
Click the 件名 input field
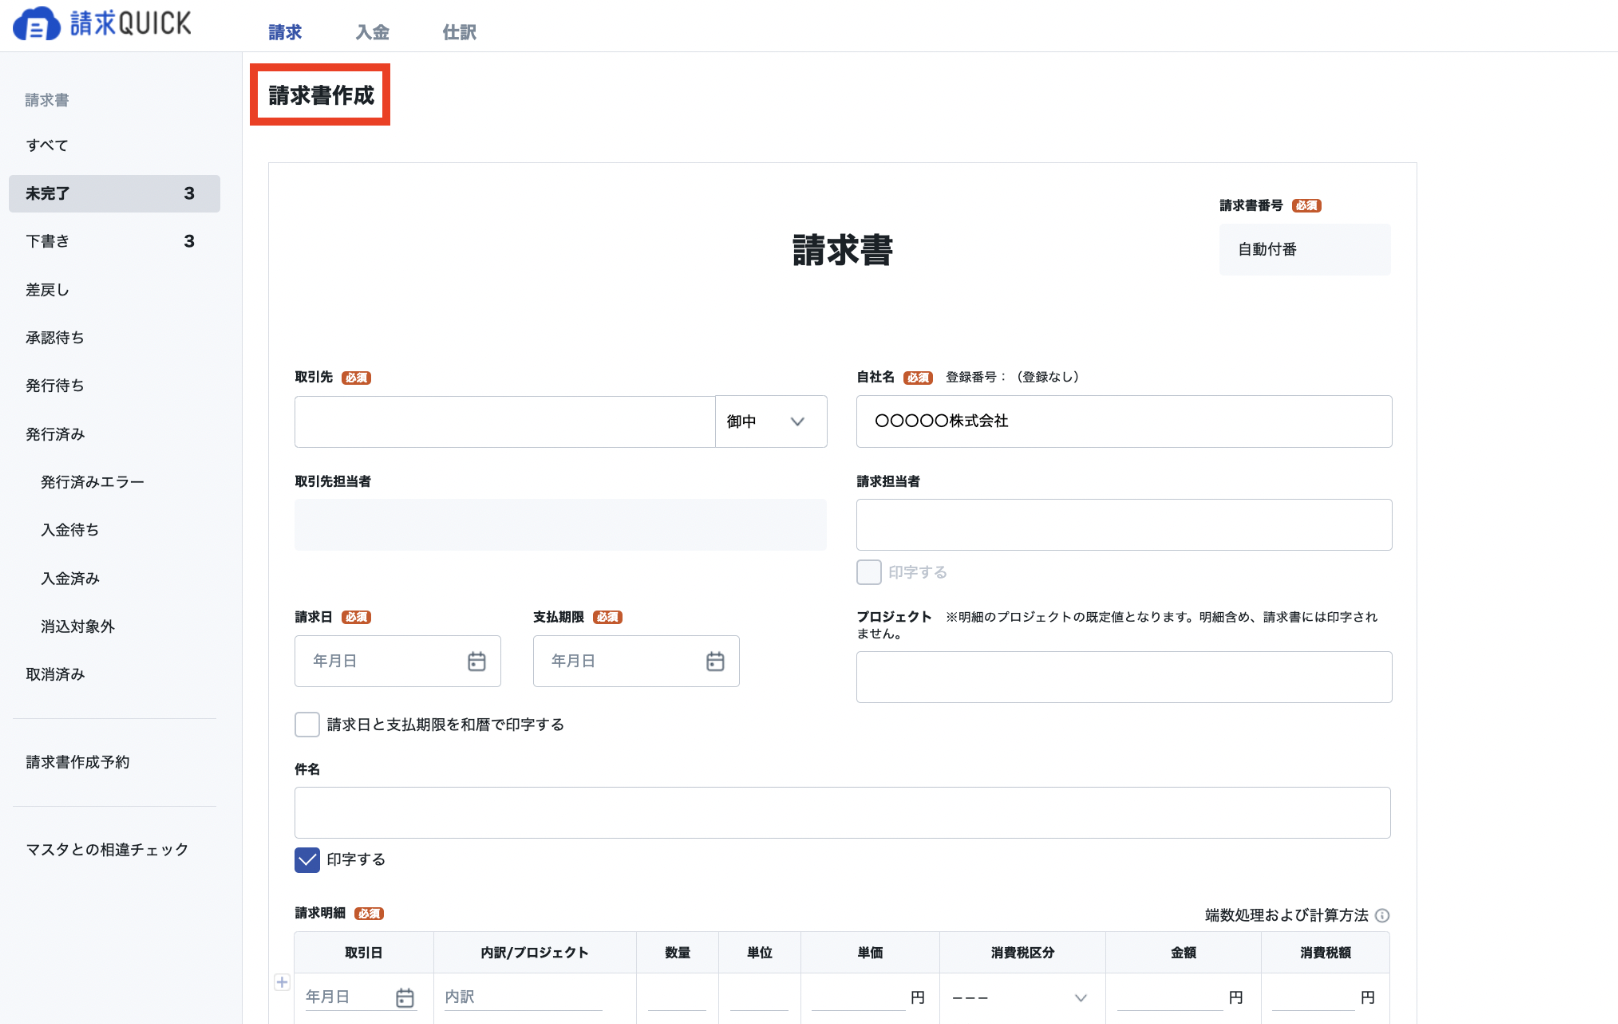(x=842, y=813)
